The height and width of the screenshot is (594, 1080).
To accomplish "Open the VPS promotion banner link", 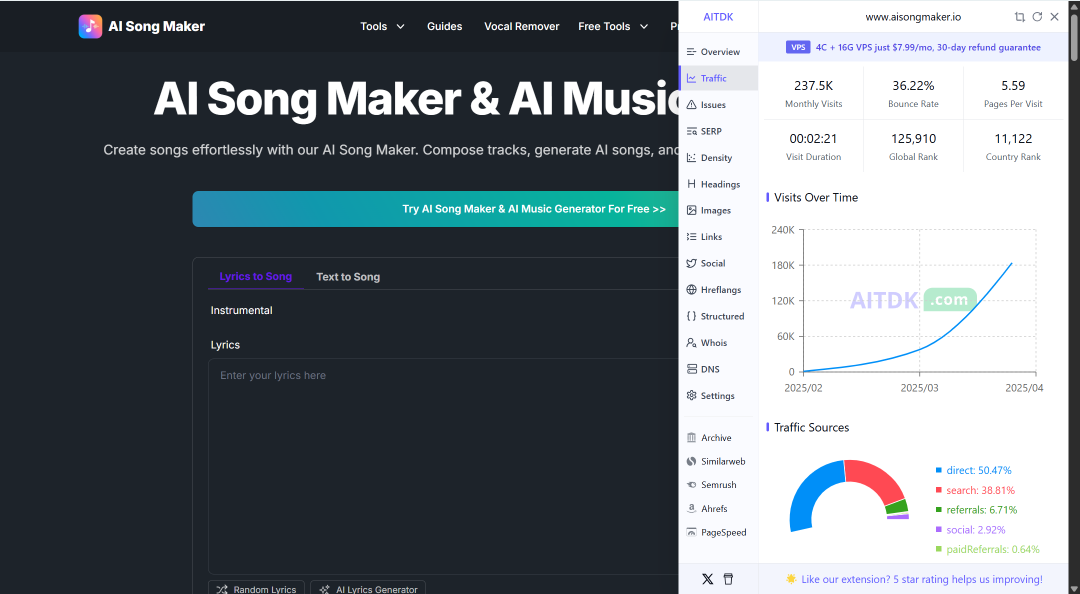I will [x=913, y=48].
